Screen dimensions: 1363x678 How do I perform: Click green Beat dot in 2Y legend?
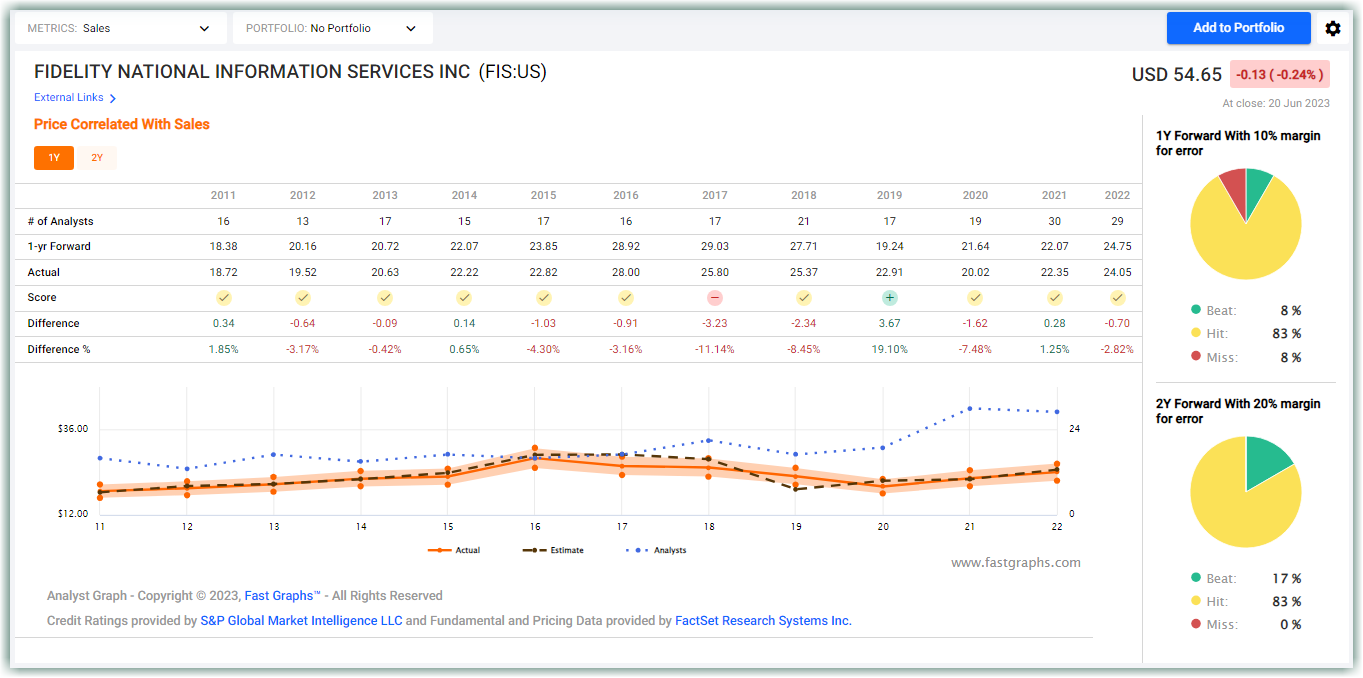point(1196,578)
